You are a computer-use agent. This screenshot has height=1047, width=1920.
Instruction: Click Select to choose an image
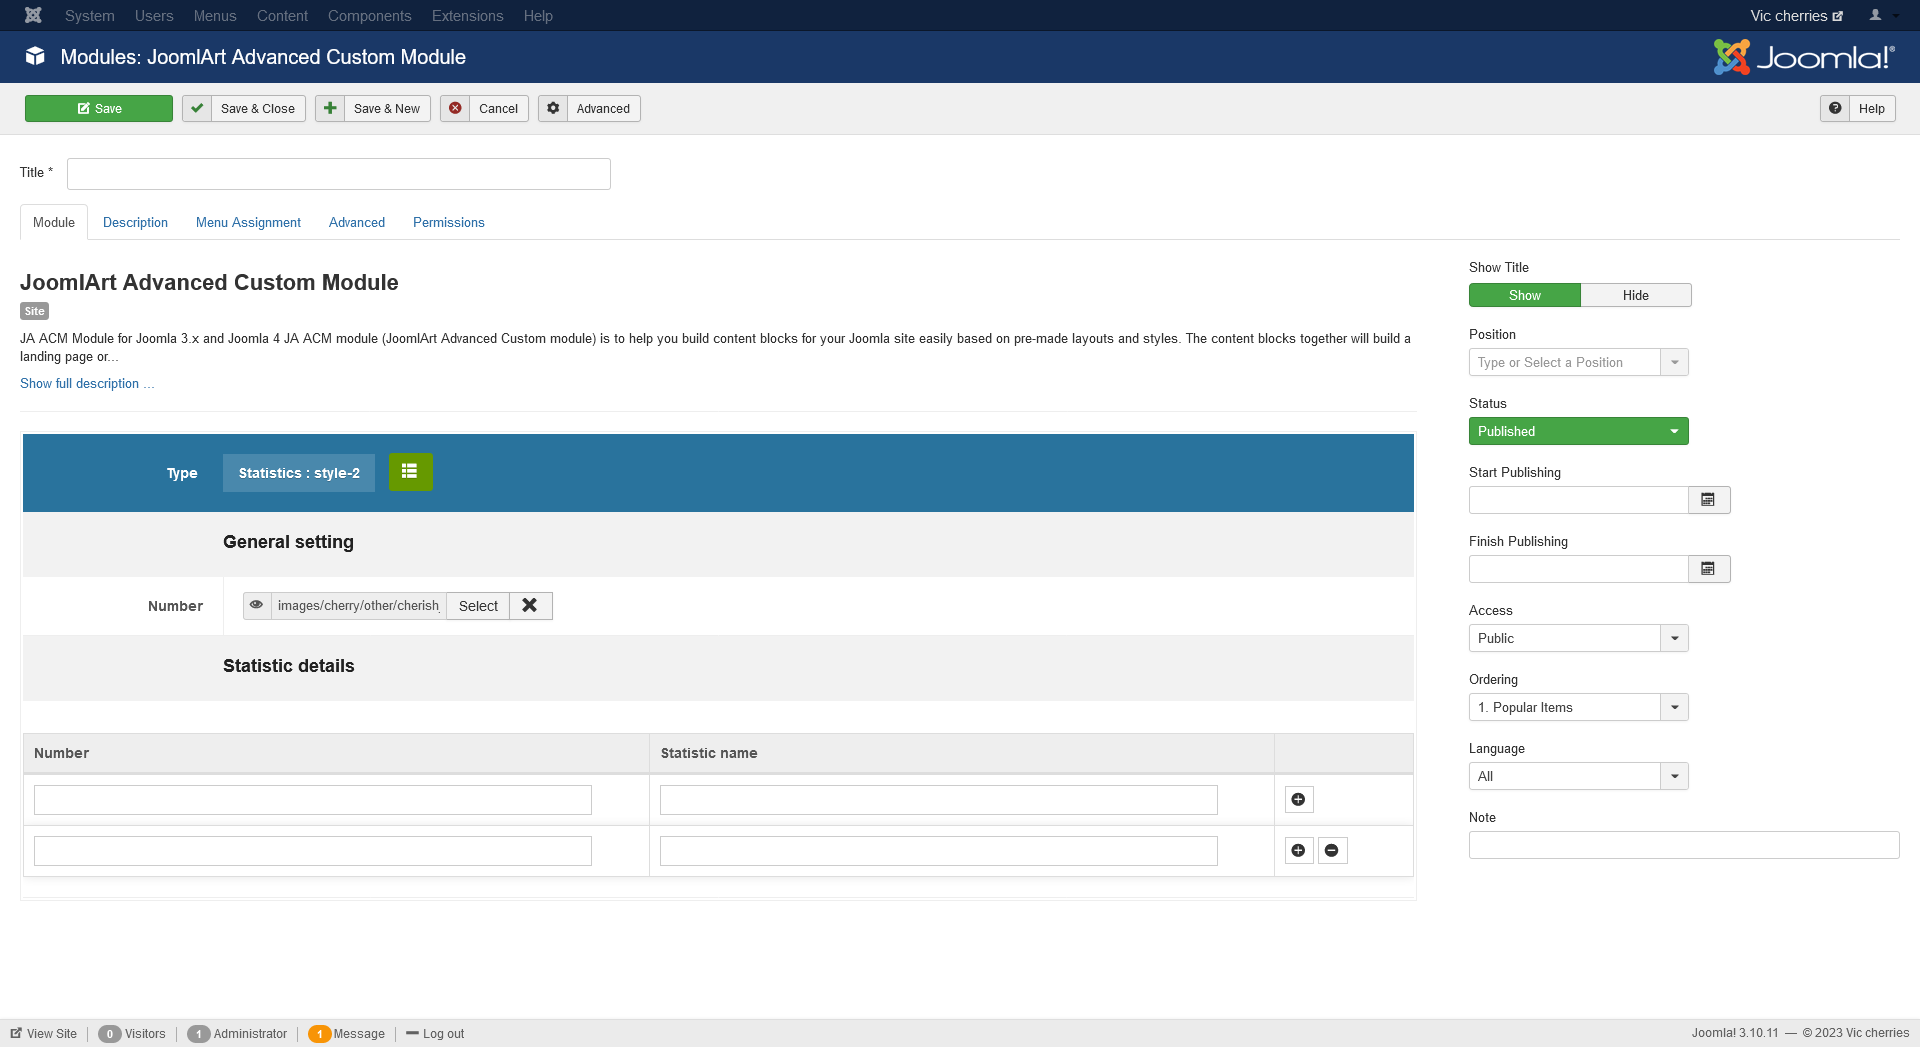tap(478, 605)
